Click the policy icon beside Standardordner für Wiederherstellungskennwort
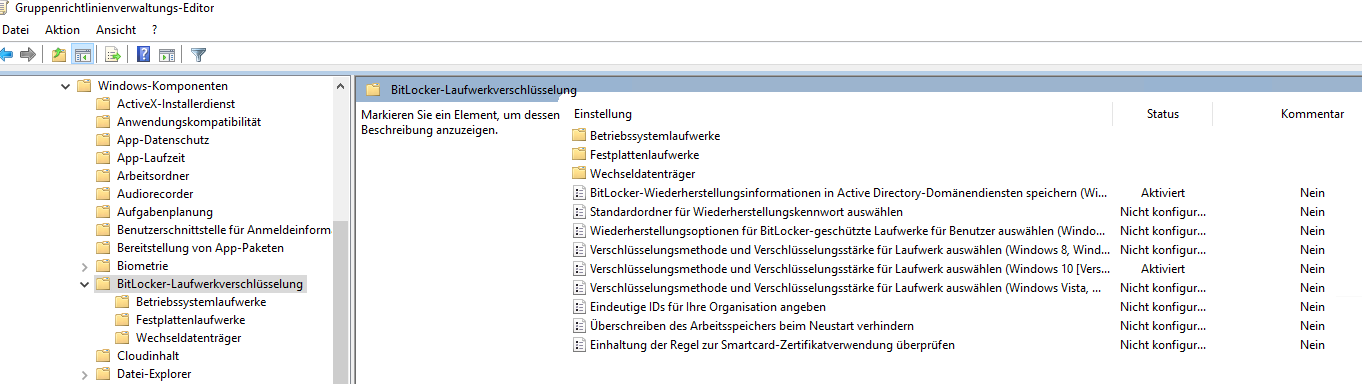1362x384 pixels. [578, 211]
